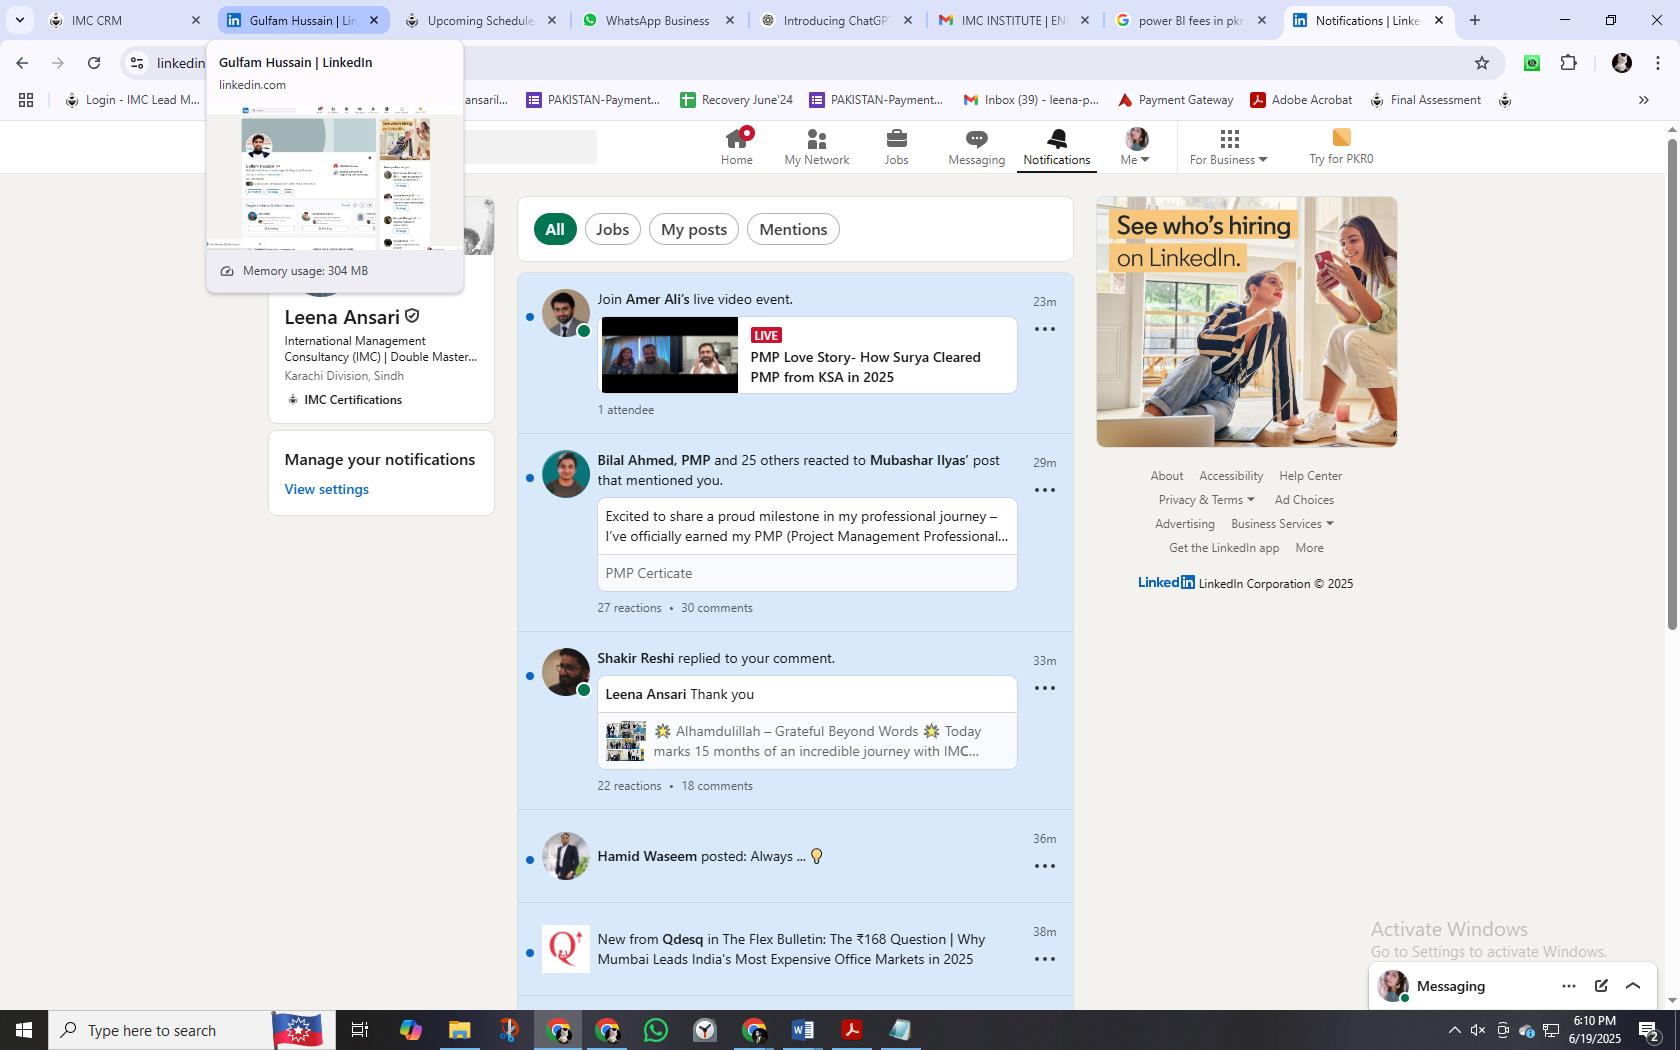Open the 30 comments link
The height and width of the screenshot is (1050, 1680).
[x=717, y=608]
